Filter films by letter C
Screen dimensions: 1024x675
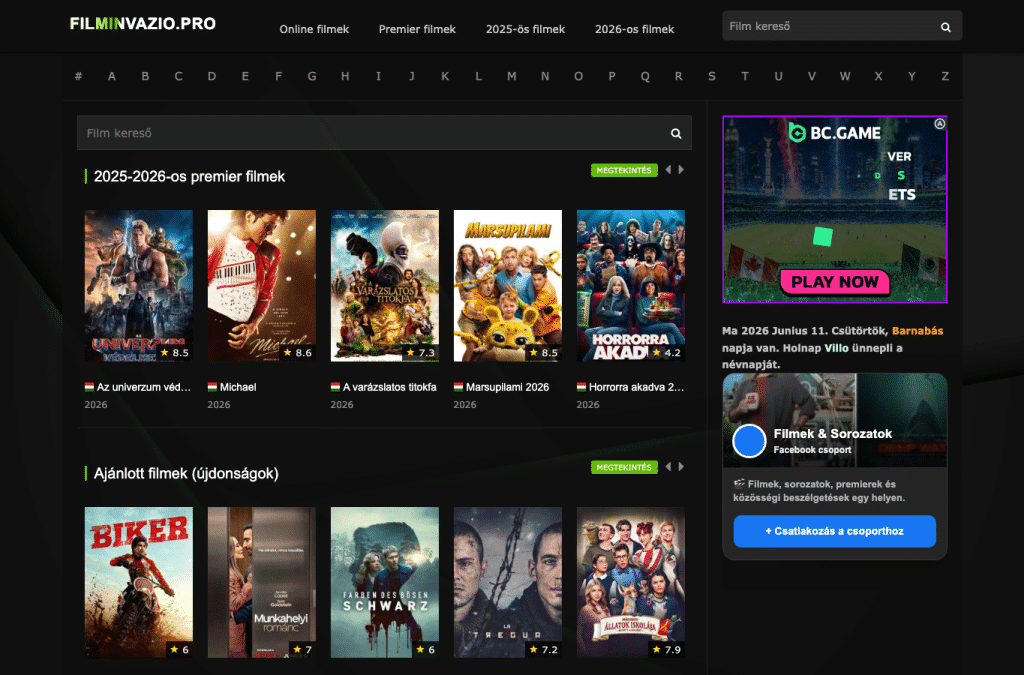coord(178,76)
